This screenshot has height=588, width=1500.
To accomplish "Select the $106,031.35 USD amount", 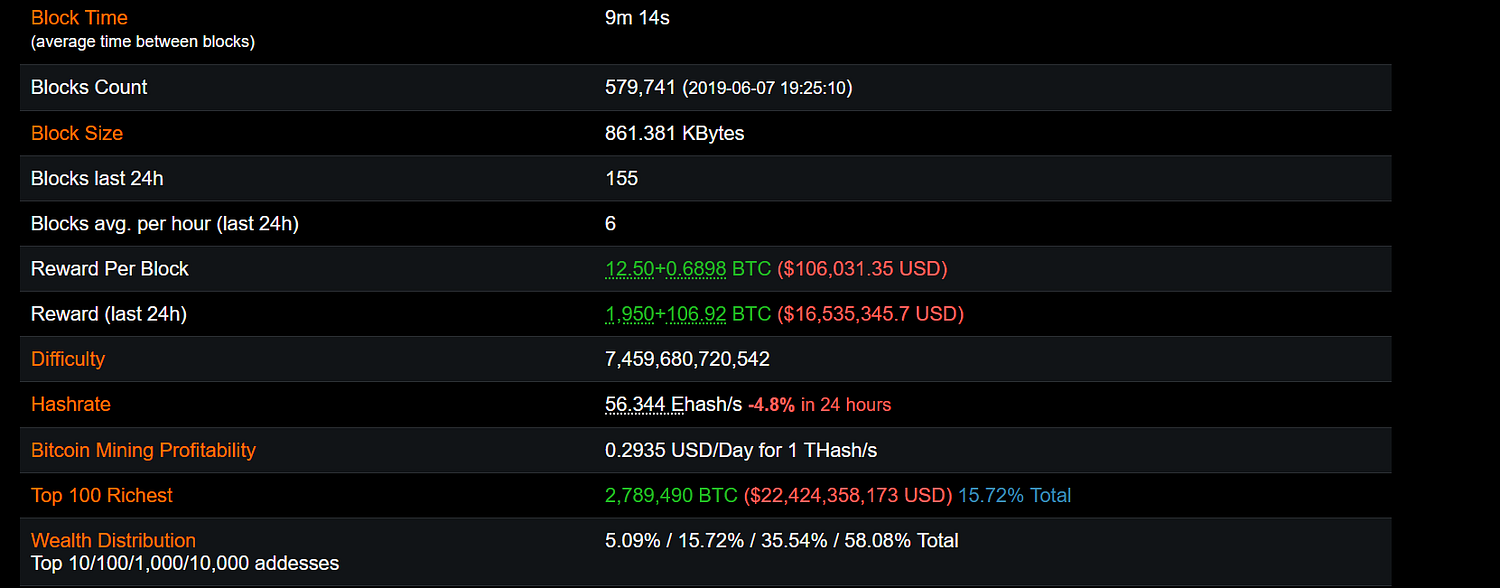I will pyautogui.click(x=862, y=269).
